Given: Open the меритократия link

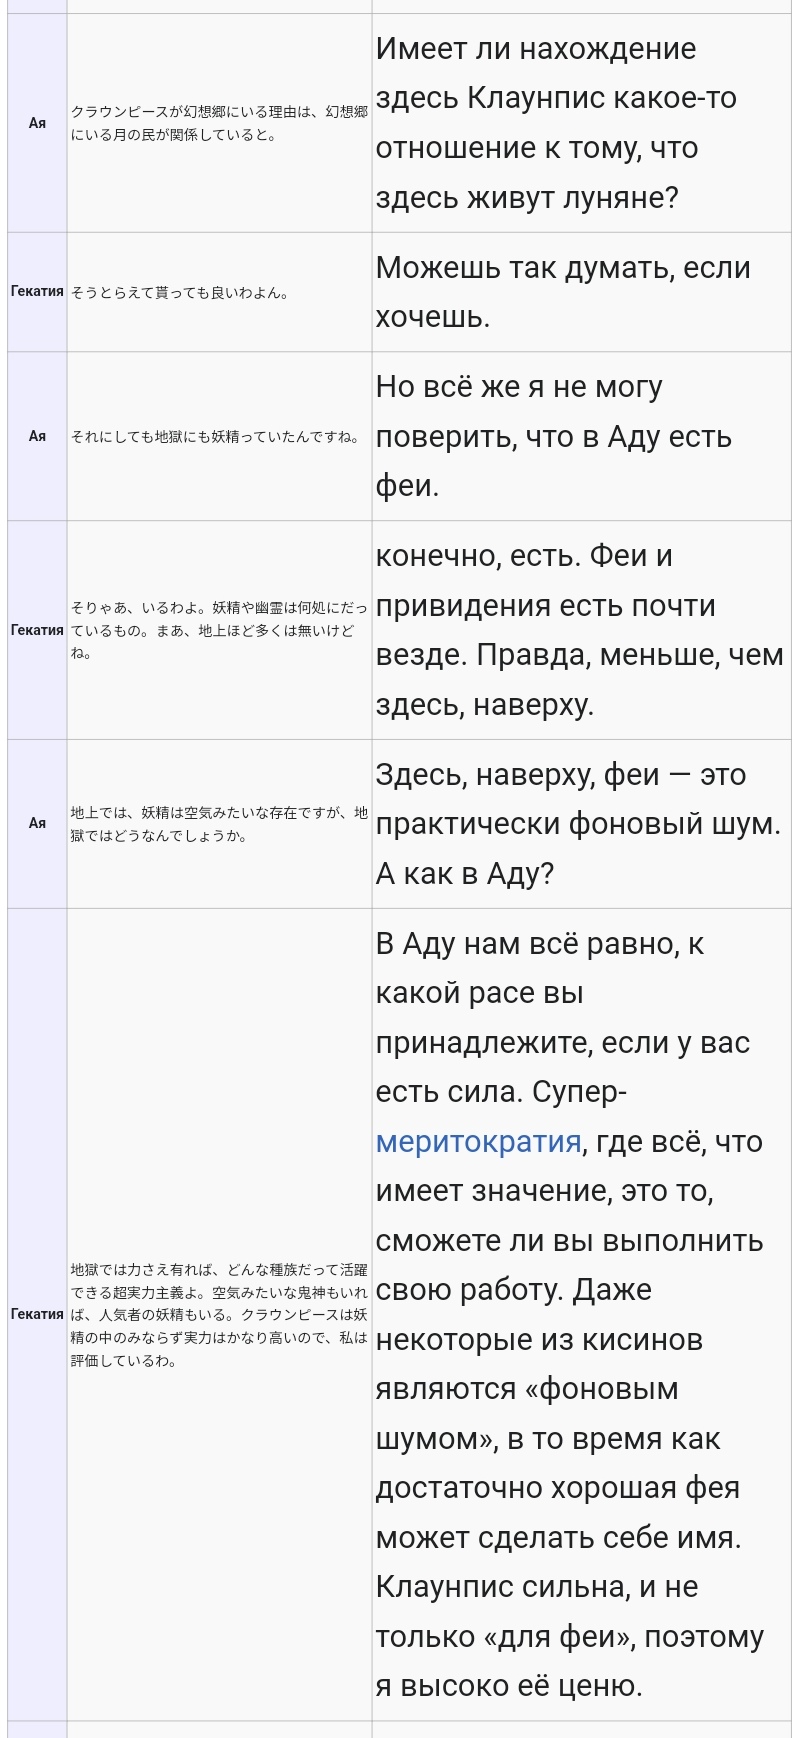Looking at the screenshot, I should pos(478,1141).
